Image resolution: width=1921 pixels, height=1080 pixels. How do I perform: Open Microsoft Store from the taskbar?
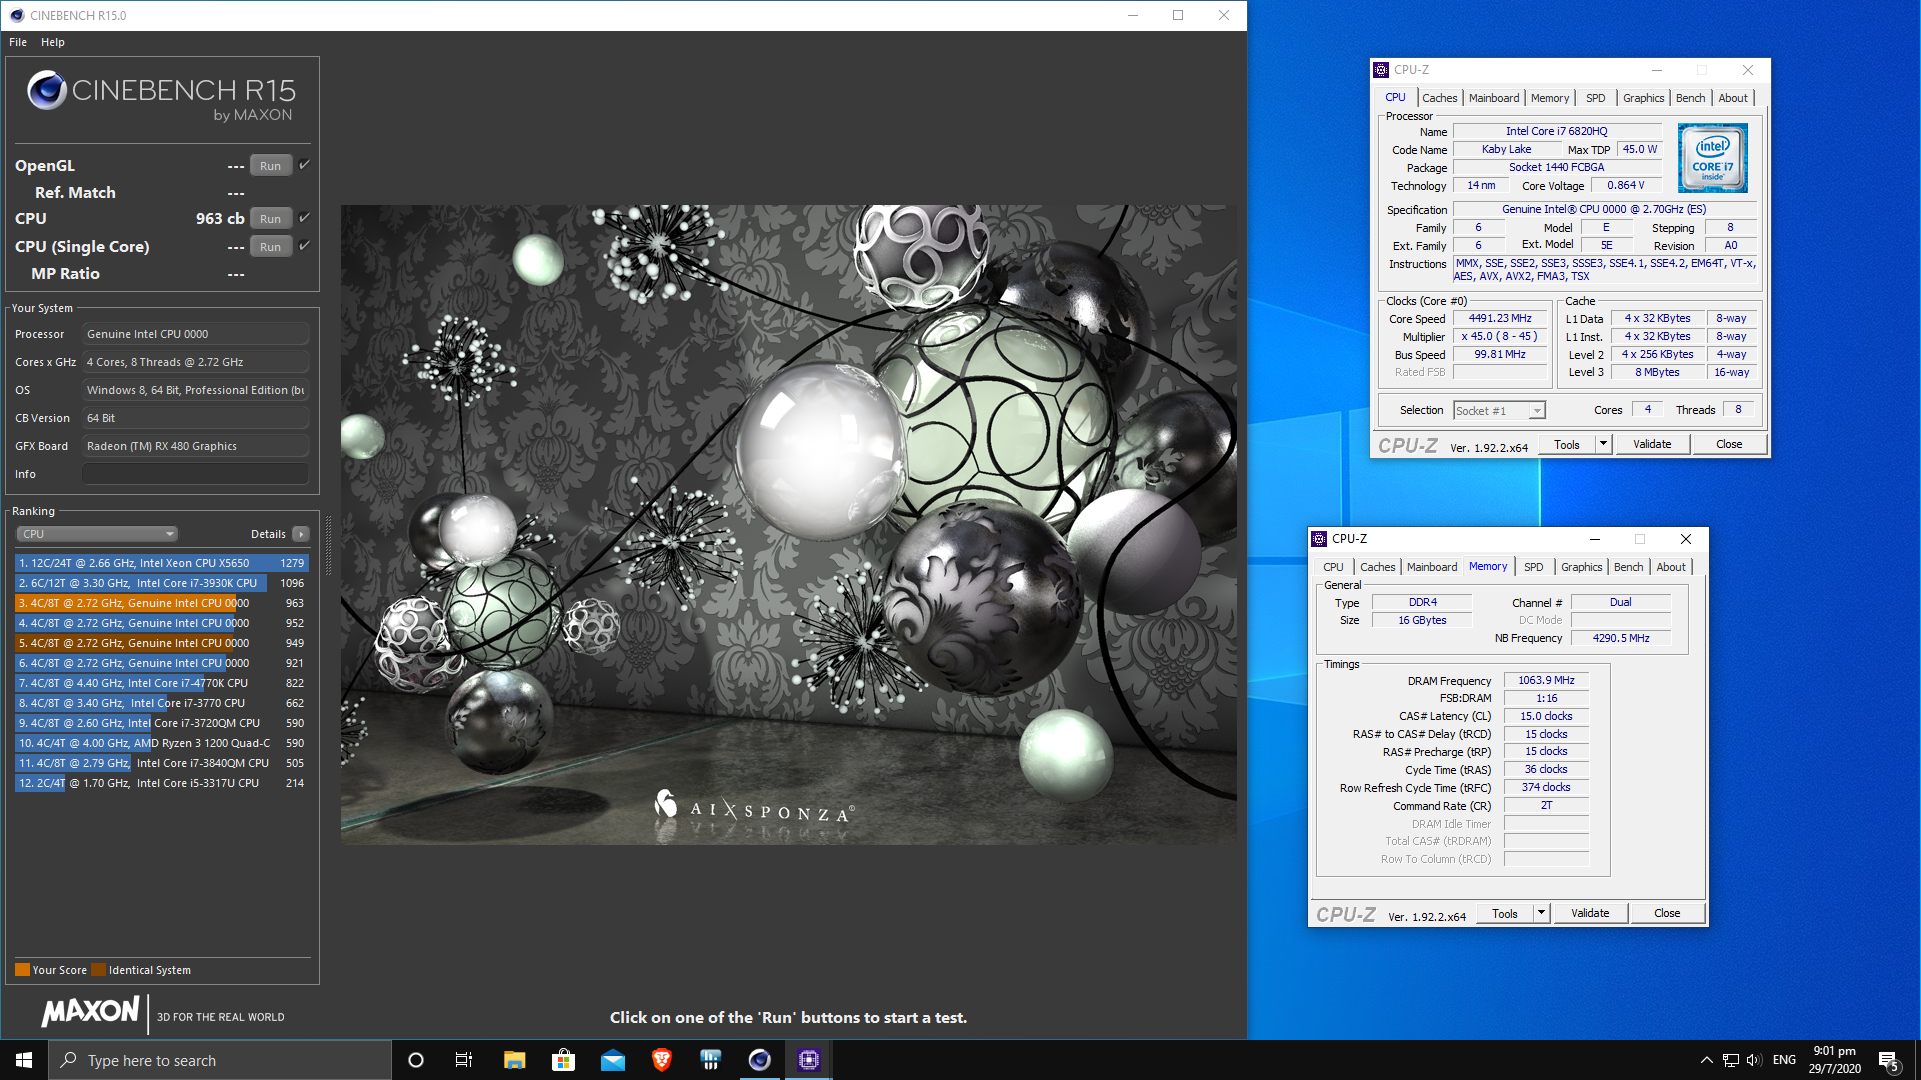tap(563, 1060)
